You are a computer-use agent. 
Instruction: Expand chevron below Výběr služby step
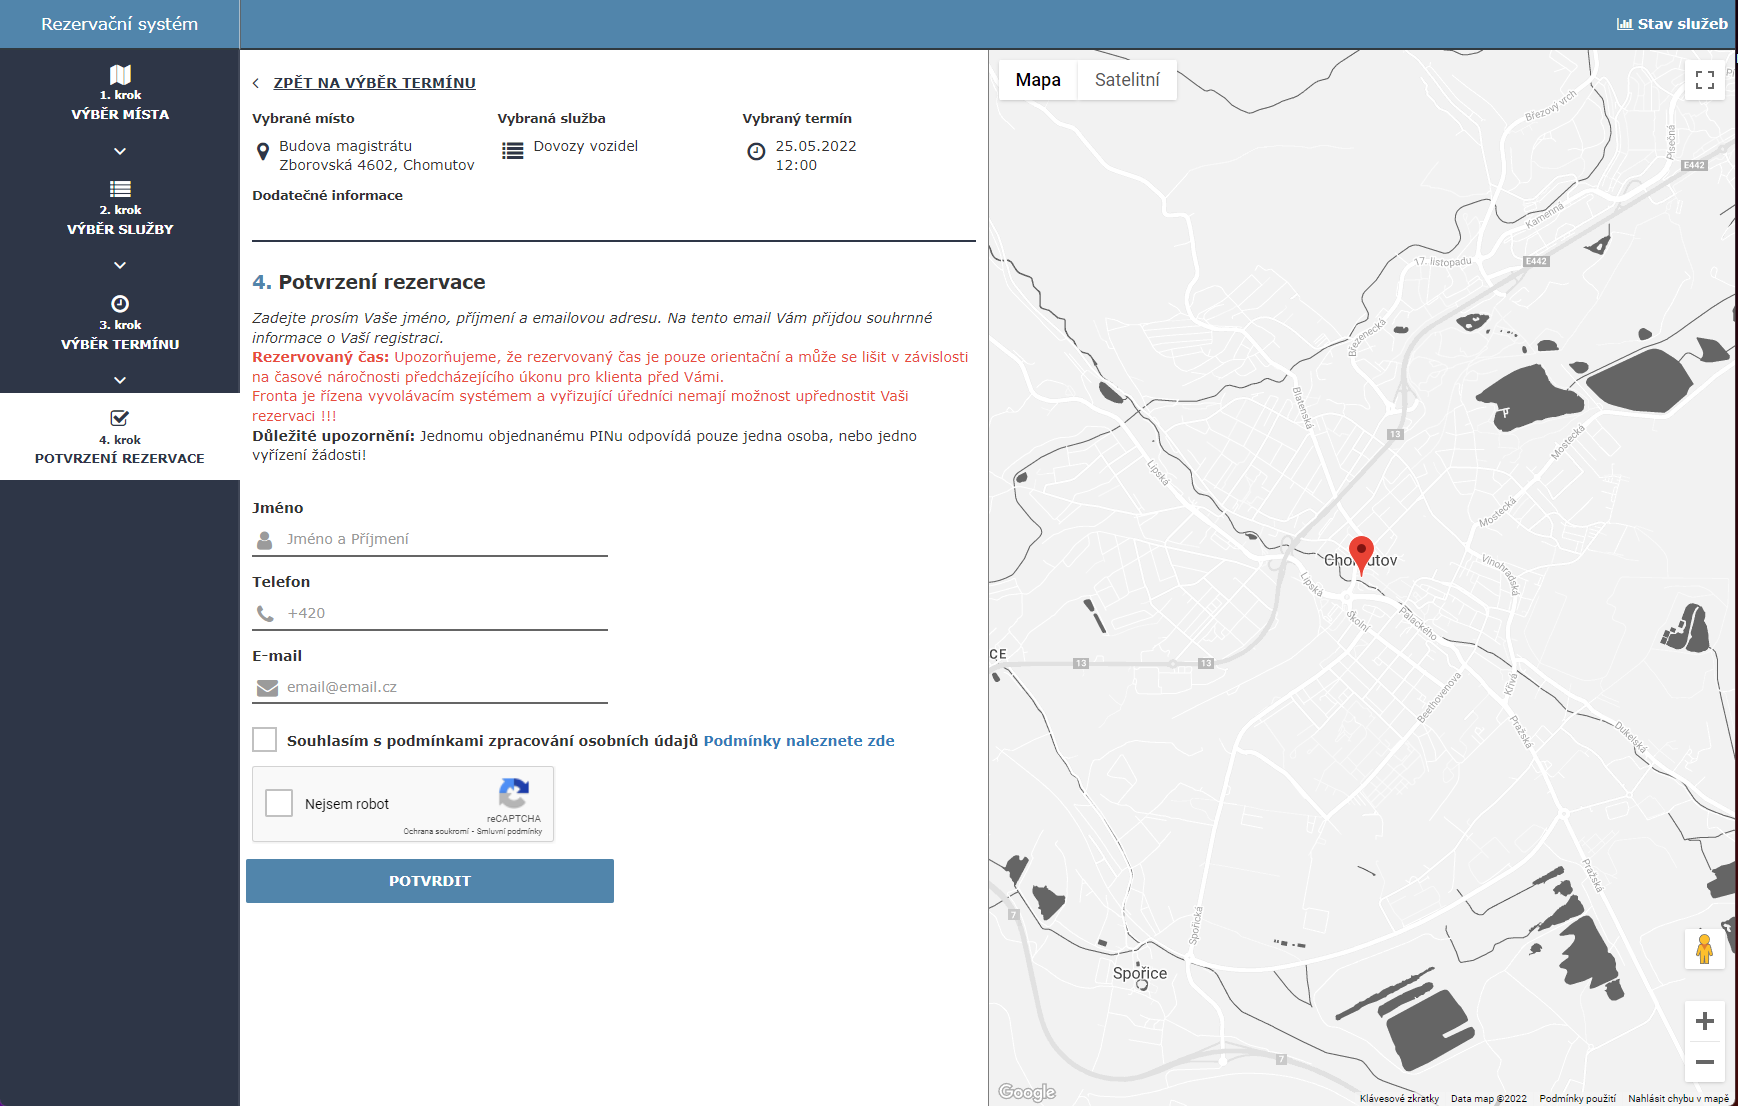[120, 265]
